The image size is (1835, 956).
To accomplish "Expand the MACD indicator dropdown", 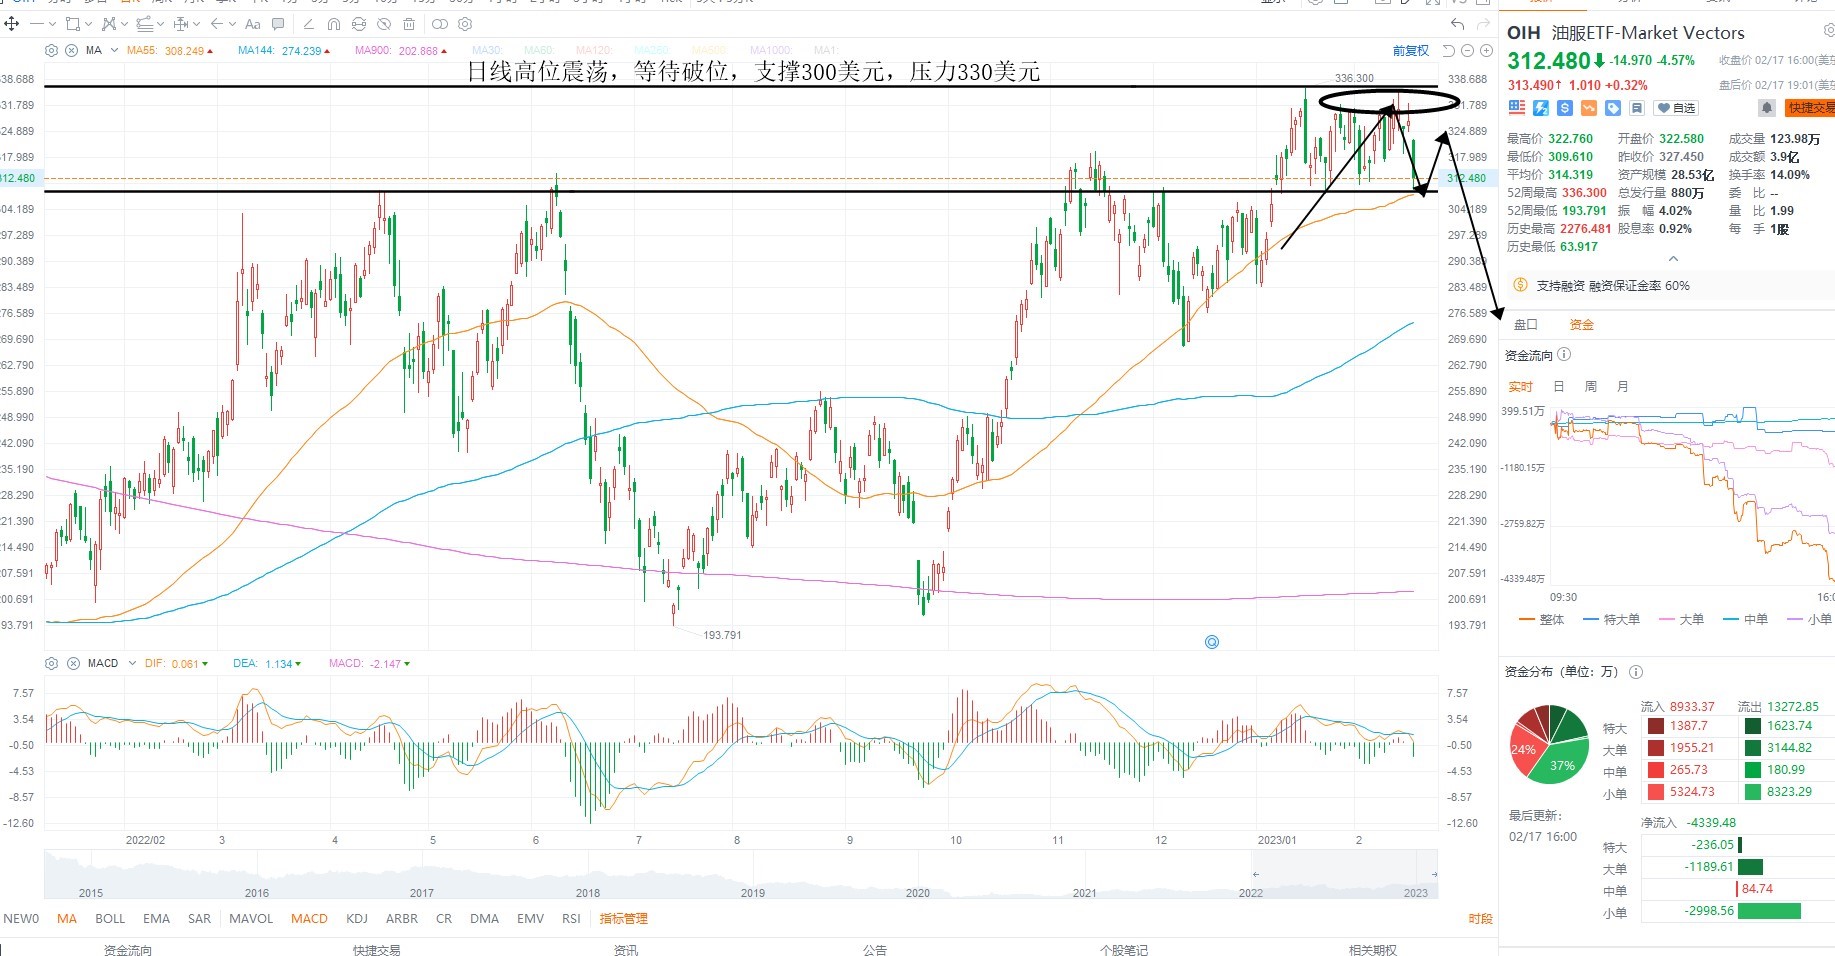I will coord(131,663).
